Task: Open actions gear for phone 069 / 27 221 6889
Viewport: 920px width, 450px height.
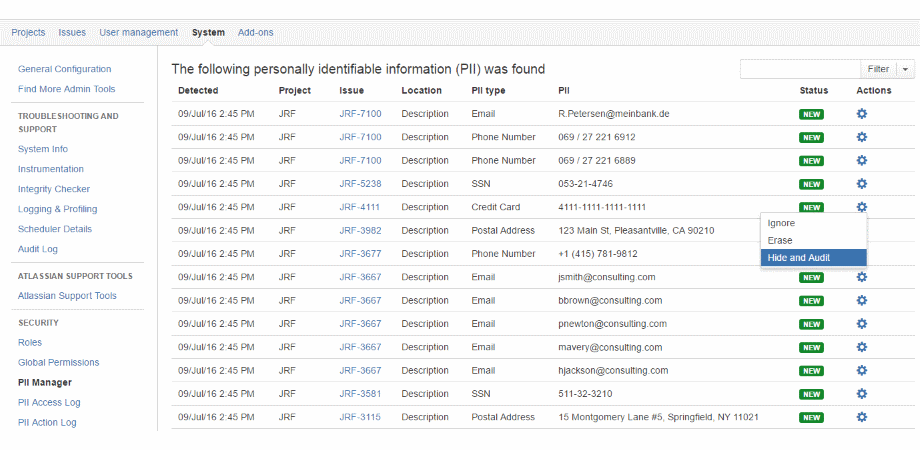Action: click(861, 161)
